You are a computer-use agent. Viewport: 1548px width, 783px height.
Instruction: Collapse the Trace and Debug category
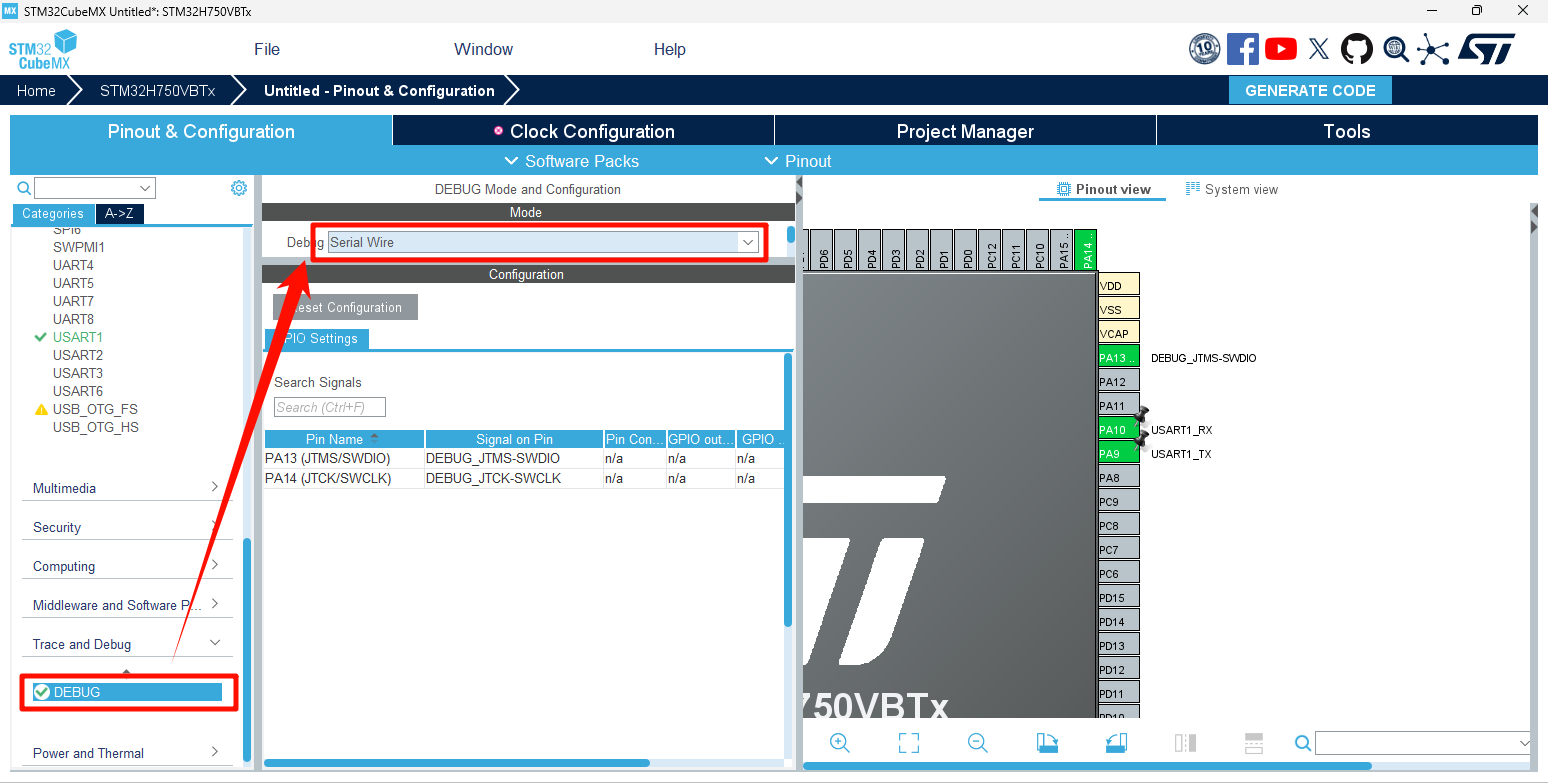pos(127,644)
